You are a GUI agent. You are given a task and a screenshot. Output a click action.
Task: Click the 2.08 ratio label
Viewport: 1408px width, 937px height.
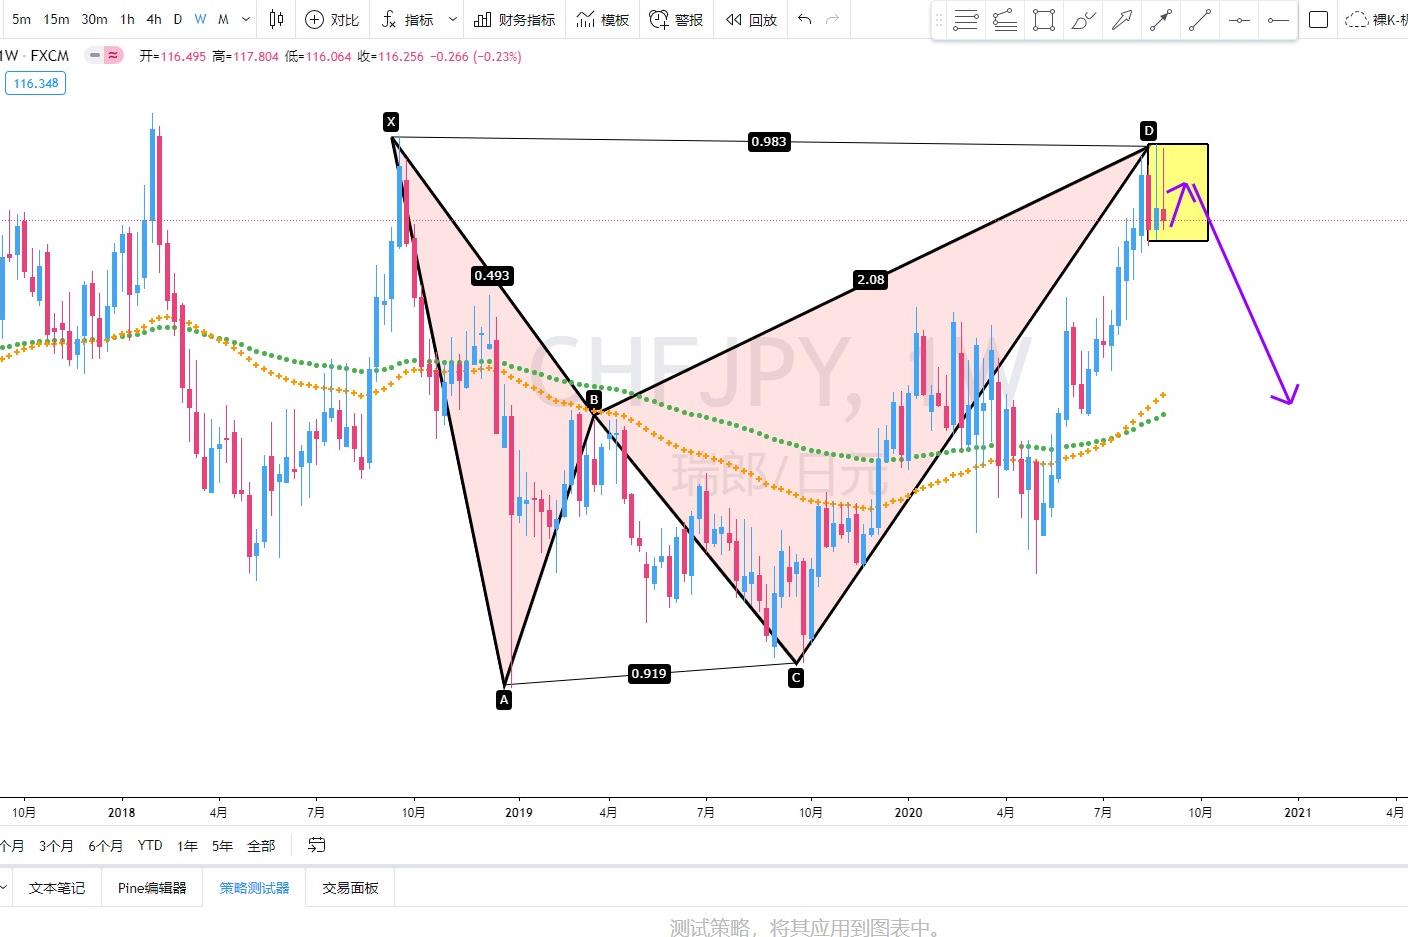pos(871,280)
